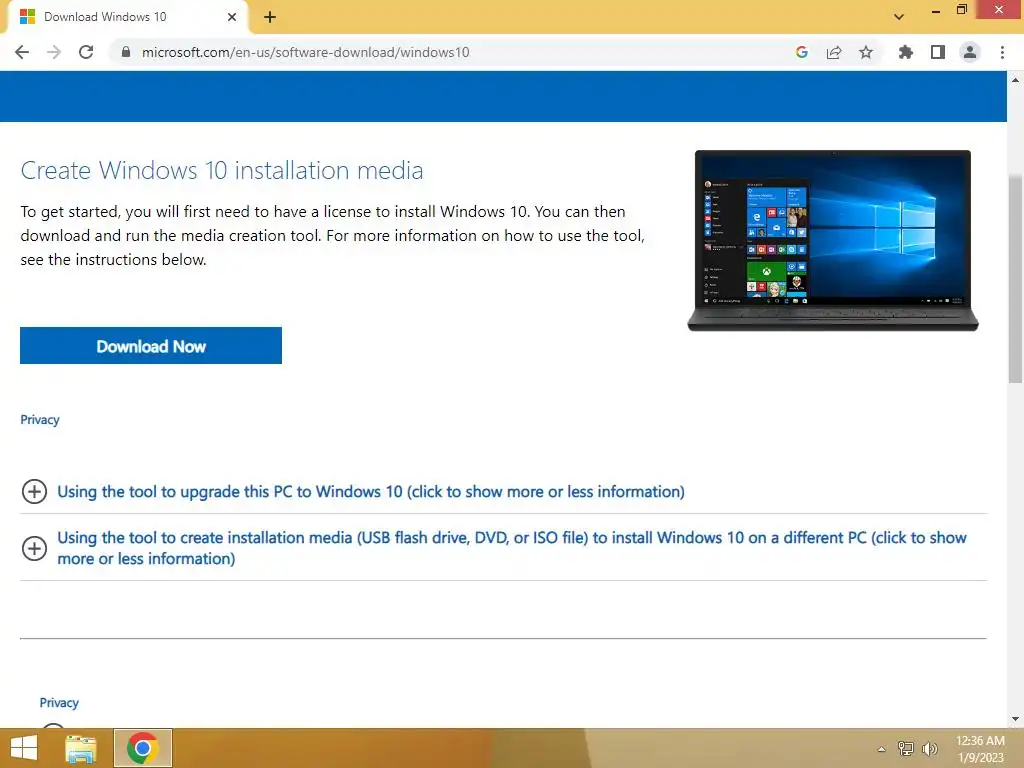
Task: Expand create installation media section plus icon
Action: [x=35, y=548]
